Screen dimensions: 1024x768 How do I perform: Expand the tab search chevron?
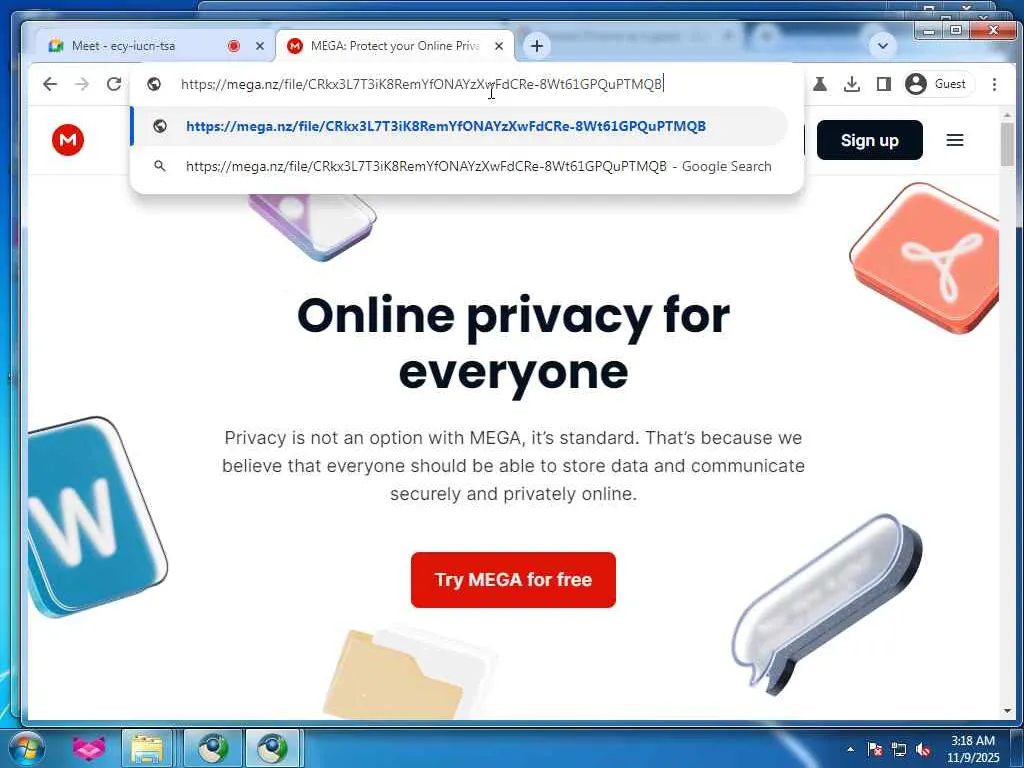(x=882, y=46)
